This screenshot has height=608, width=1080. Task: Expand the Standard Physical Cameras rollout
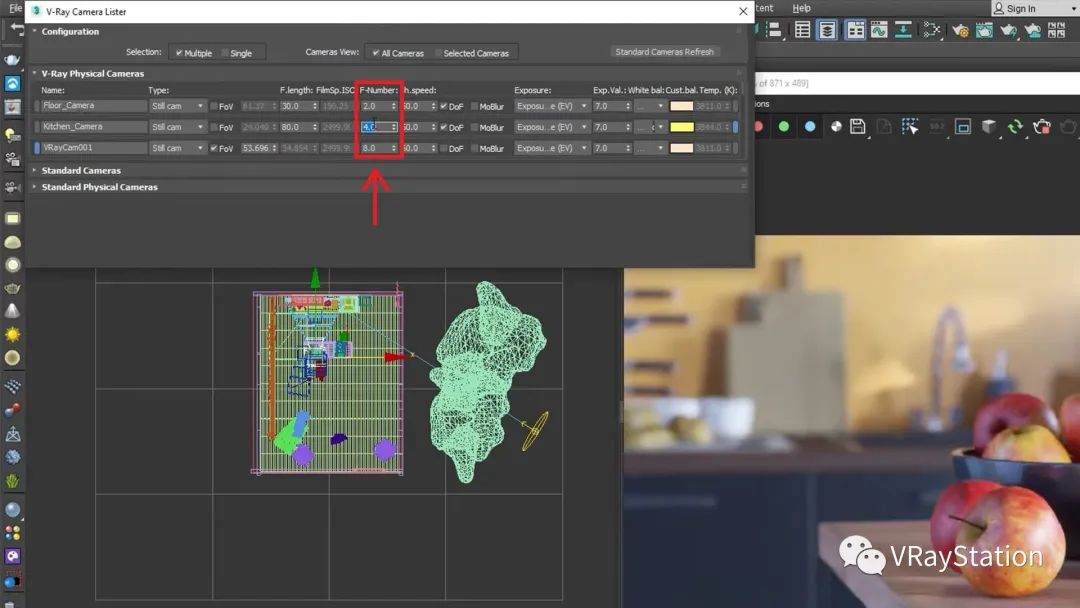click(x=100, y=187)
